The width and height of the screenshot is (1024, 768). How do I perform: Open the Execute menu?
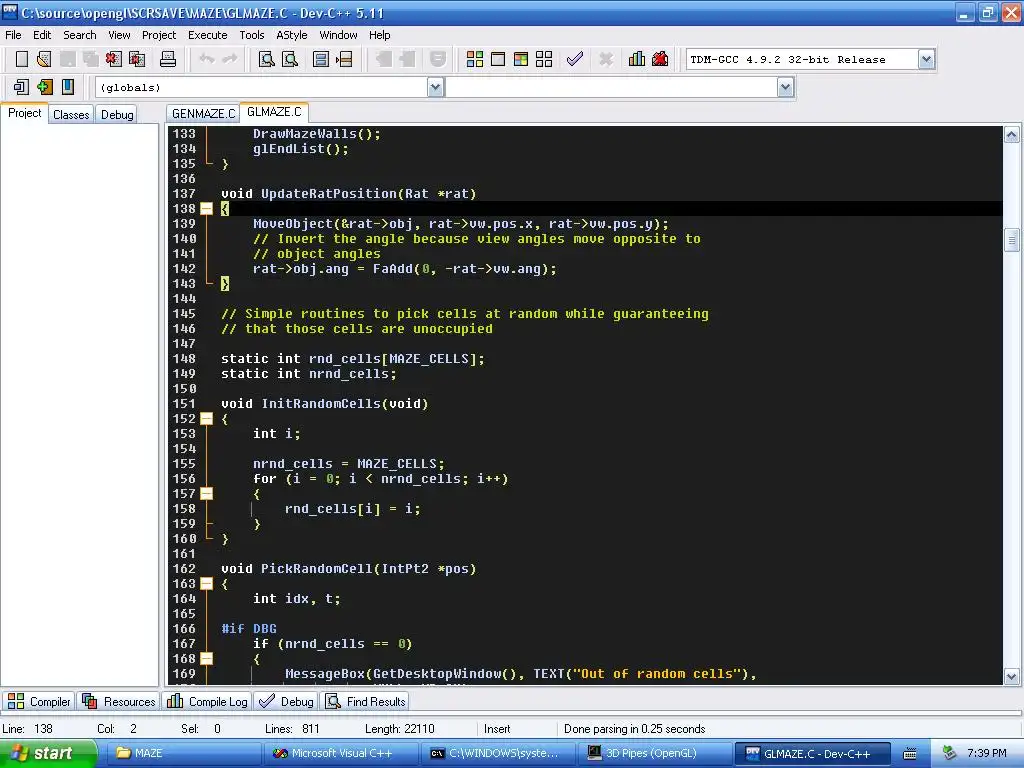(208, 35)
